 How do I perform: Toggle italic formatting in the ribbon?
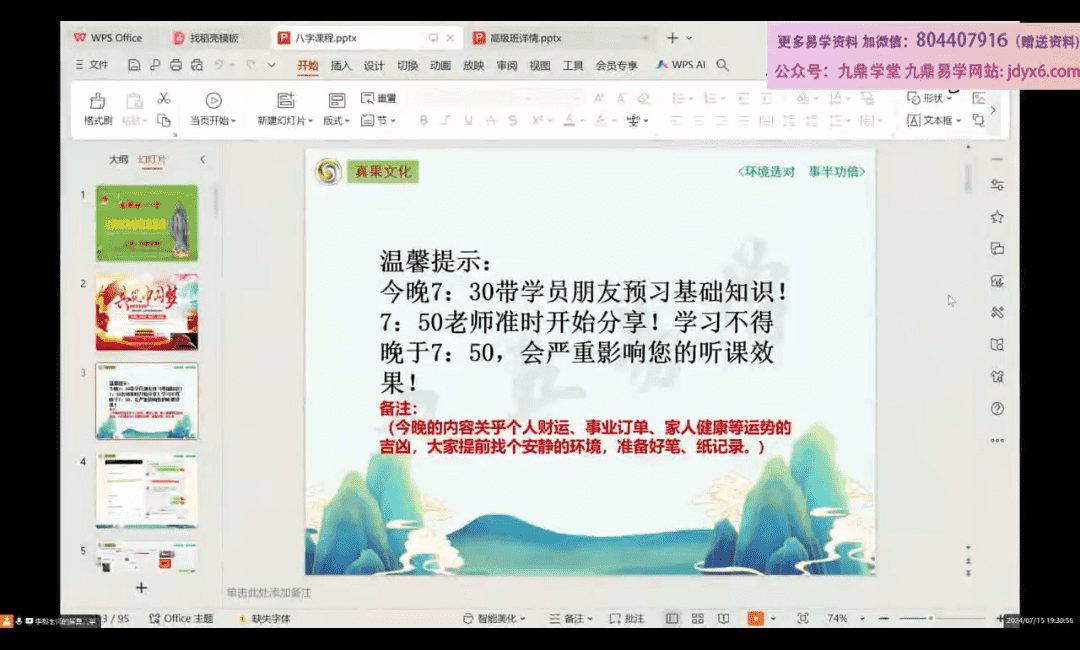coord(445,120)
